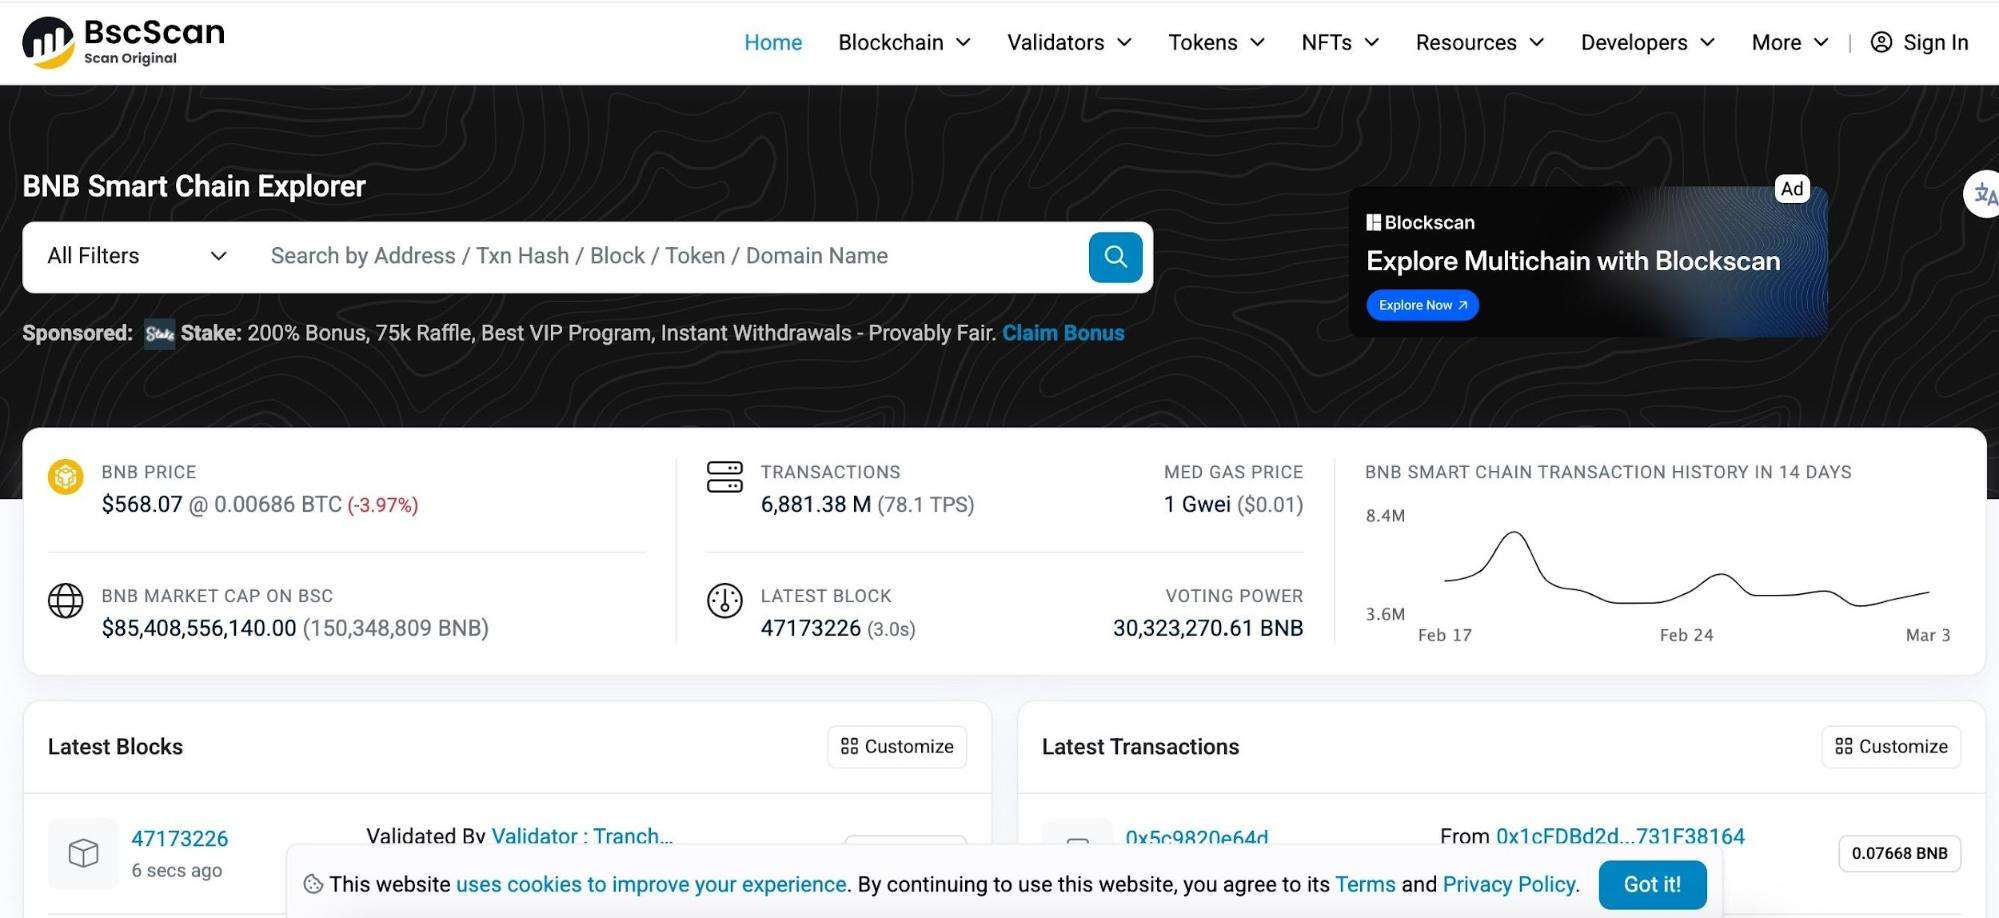
Task: Open the All Filters dropdown
Action: click(x=137, y=256)
